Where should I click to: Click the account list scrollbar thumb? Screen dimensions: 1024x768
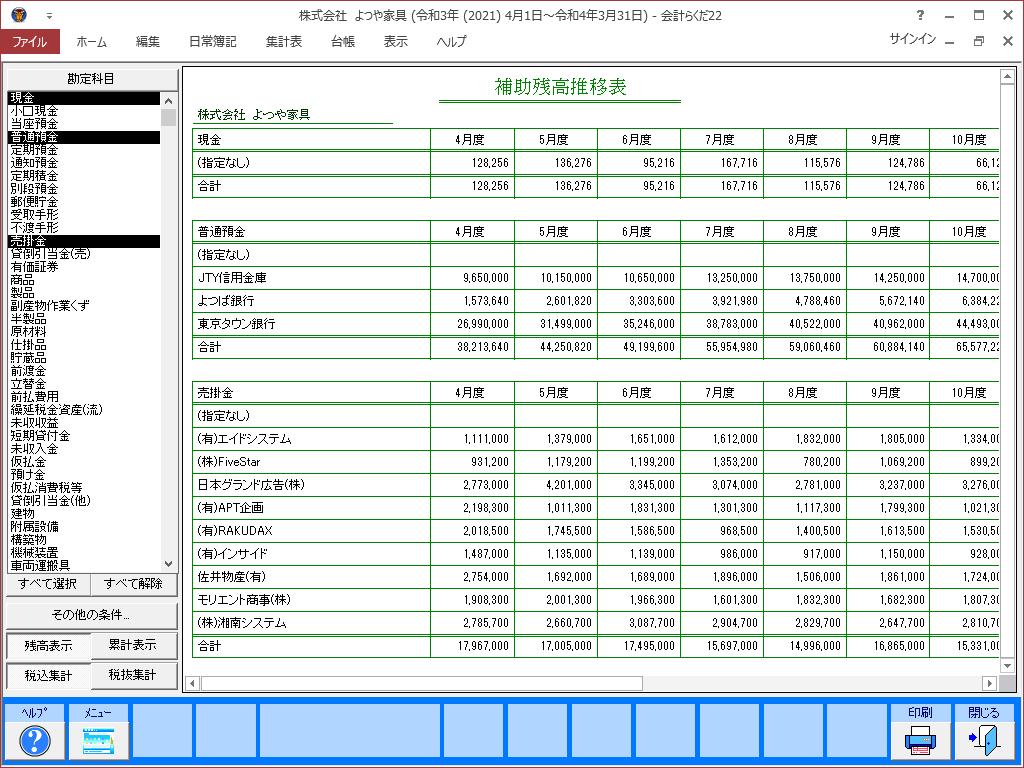click(x=168, y=118)
